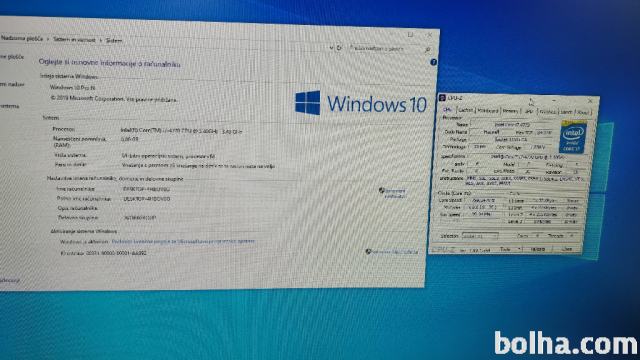This screenshot has height=360, width=640.
Task: Click Sistem in varnost breadcrumb item
Action: click(x=74, y=40)
